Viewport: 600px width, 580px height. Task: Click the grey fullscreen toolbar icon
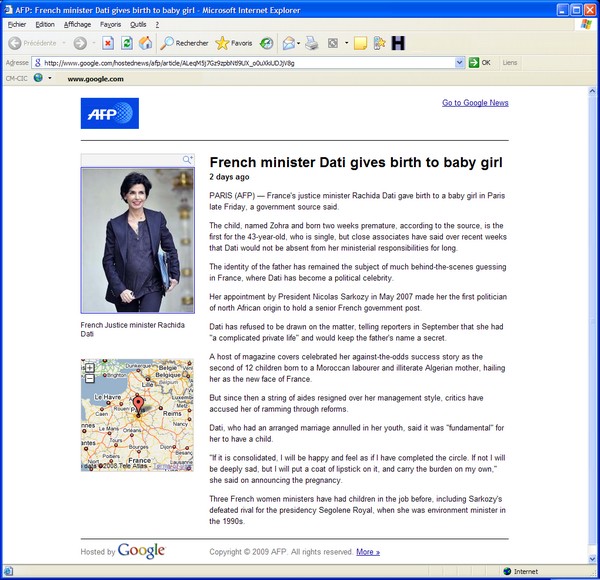pos(333,43)
